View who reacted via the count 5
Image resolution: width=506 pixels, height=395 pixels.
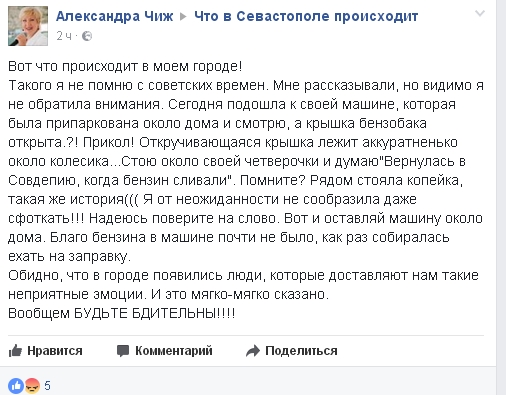pos(47,386)
